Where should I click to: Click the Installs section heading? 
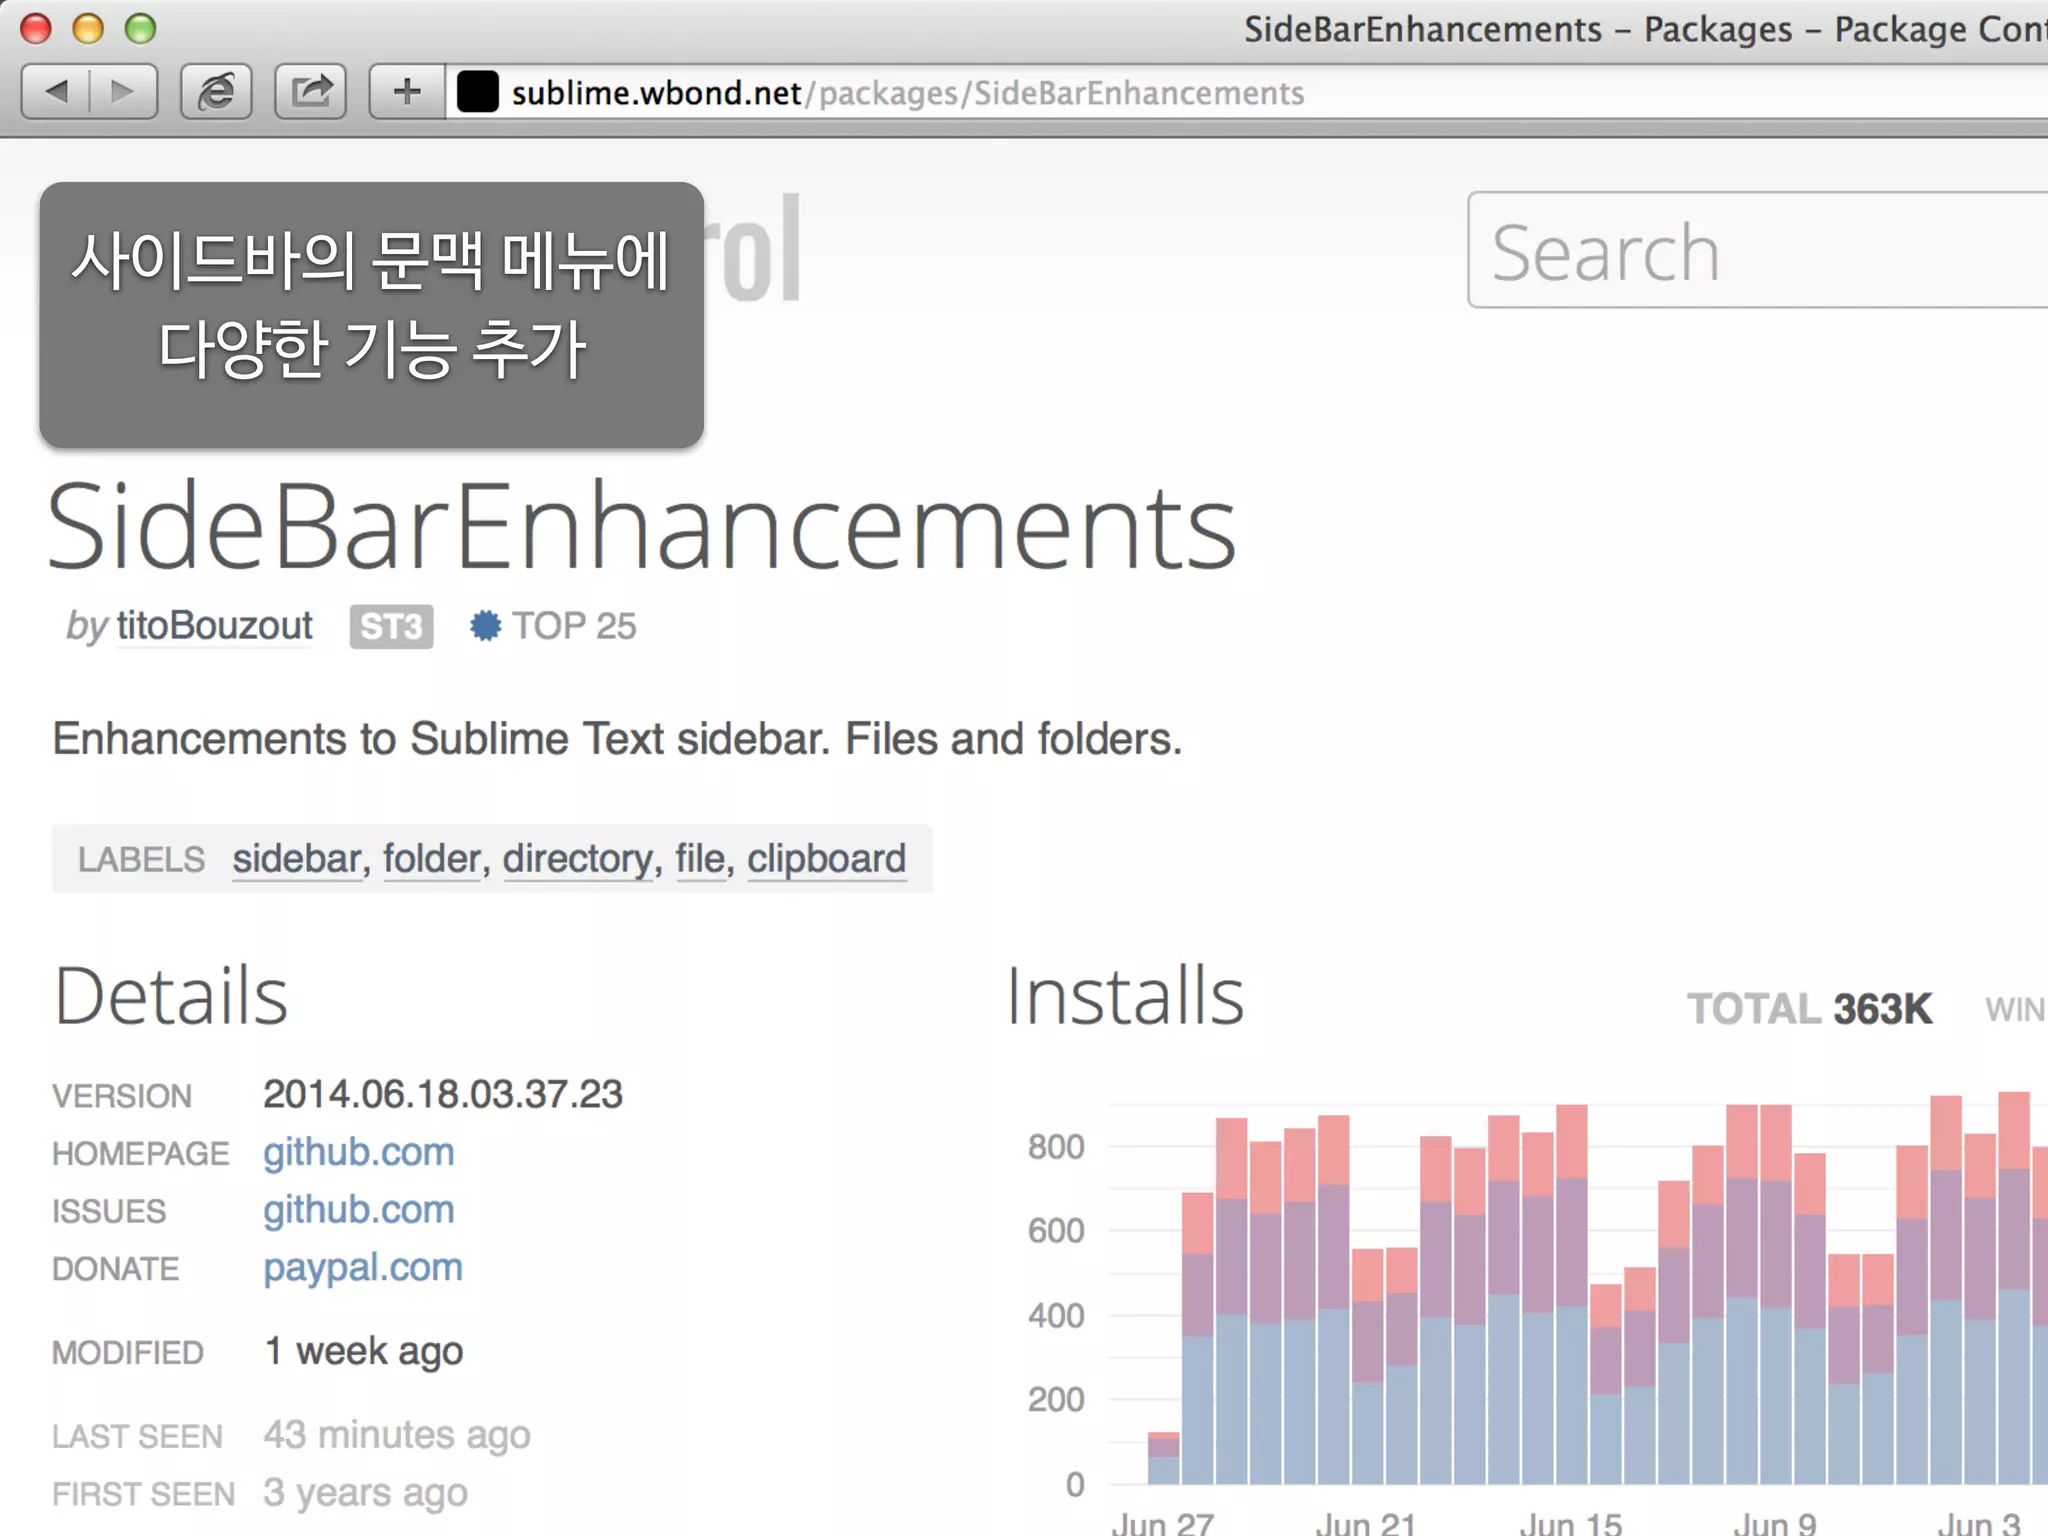1125,996
